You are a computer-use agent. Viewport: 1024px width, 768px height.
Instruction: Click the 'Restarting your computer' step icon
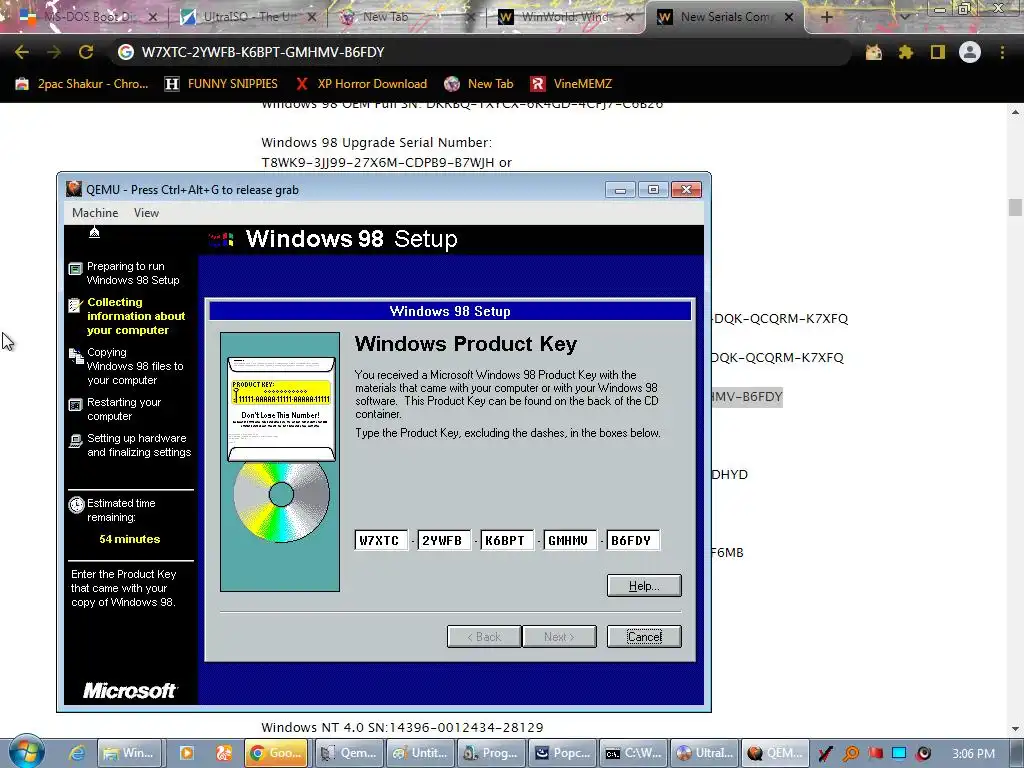pos(76,405)
